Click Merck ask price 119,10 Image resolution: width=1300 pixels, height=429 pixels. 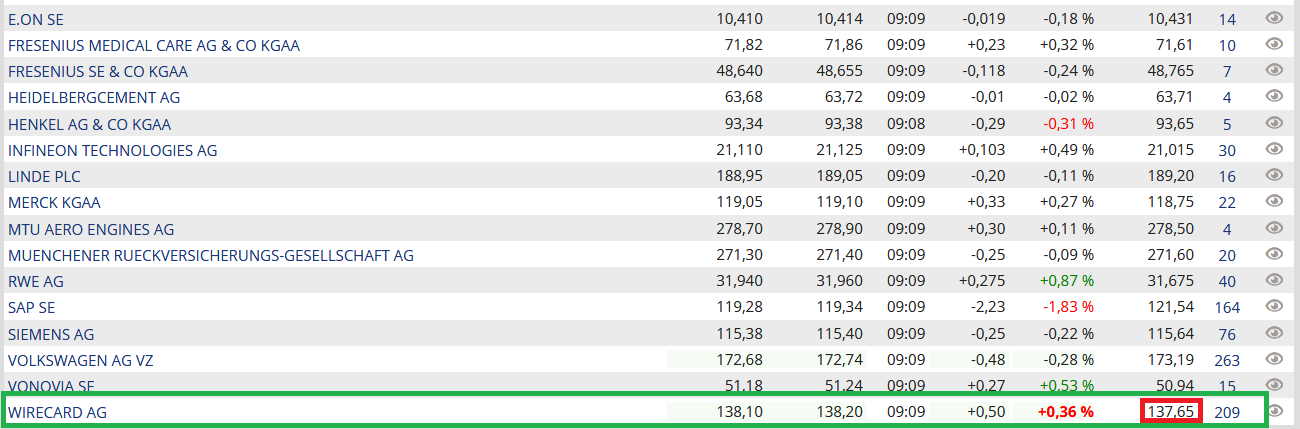click(x=839, y=202)
